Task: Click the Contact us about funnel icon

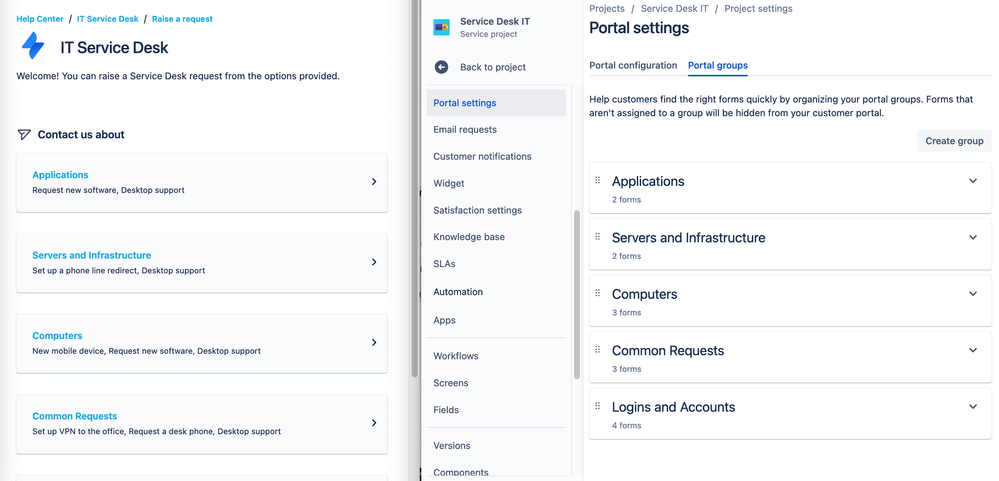Action: click(24, 134)
